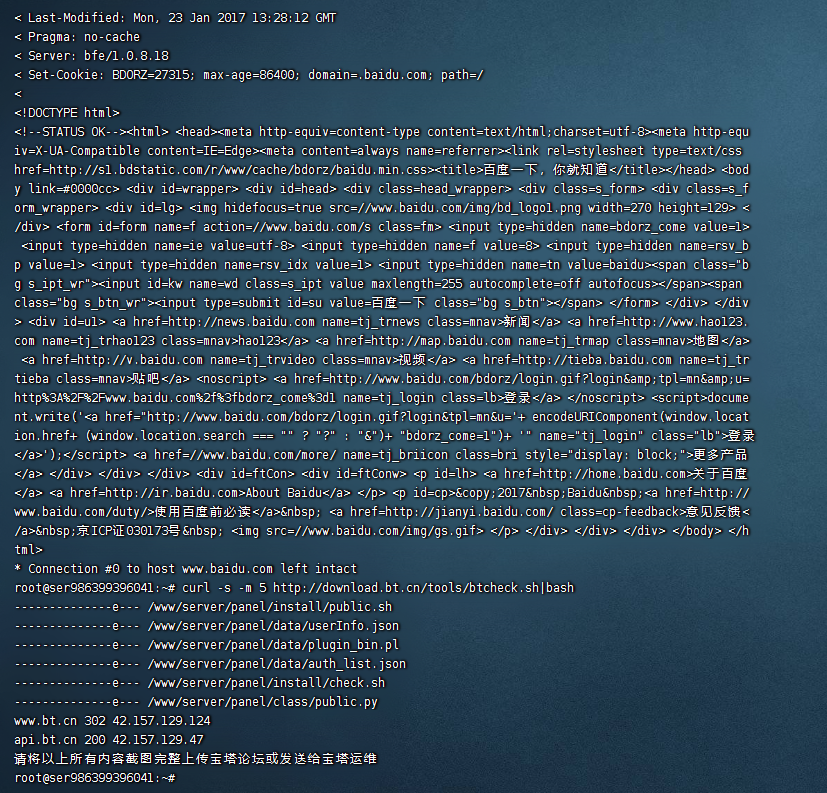This screenshot has height=793, width=827.
Task: Click the 'api.bt.cn 200 42.157.129.47' line
Action: click(109, 739)
